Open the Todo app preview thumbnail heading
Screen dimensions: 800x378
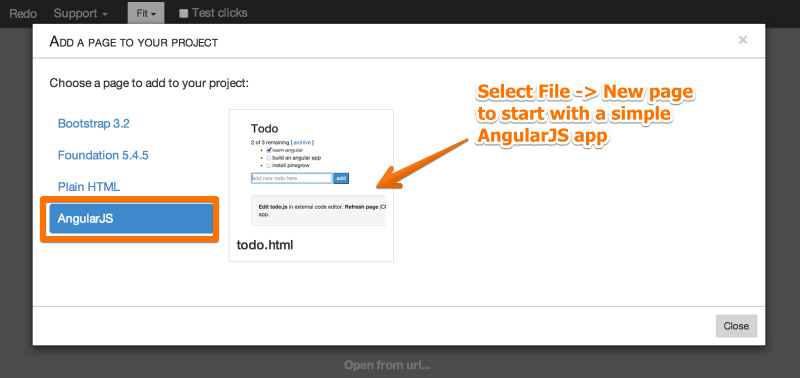pyautogui.click(x=264, y=129)
